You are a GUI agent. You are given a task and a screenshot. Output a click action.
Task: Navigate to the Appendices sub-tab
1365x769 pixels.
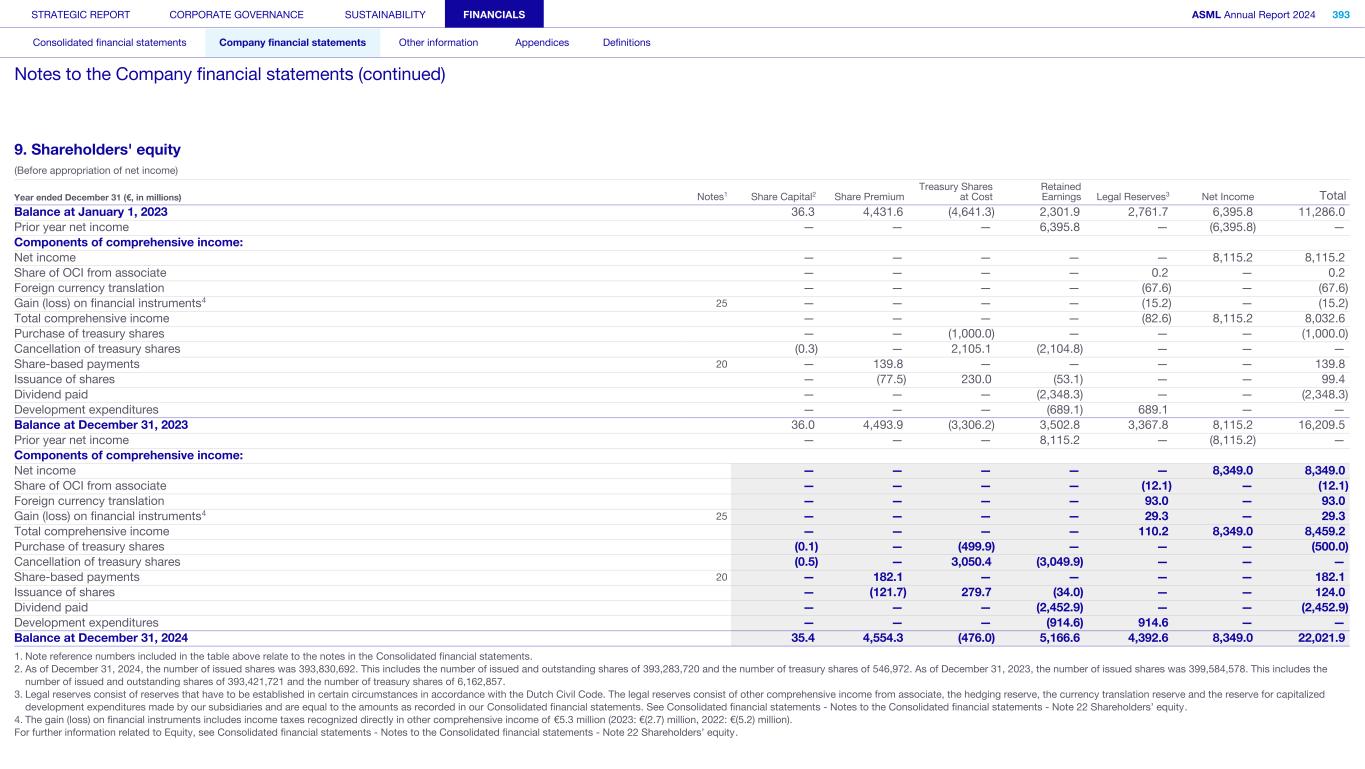[541, 43]
